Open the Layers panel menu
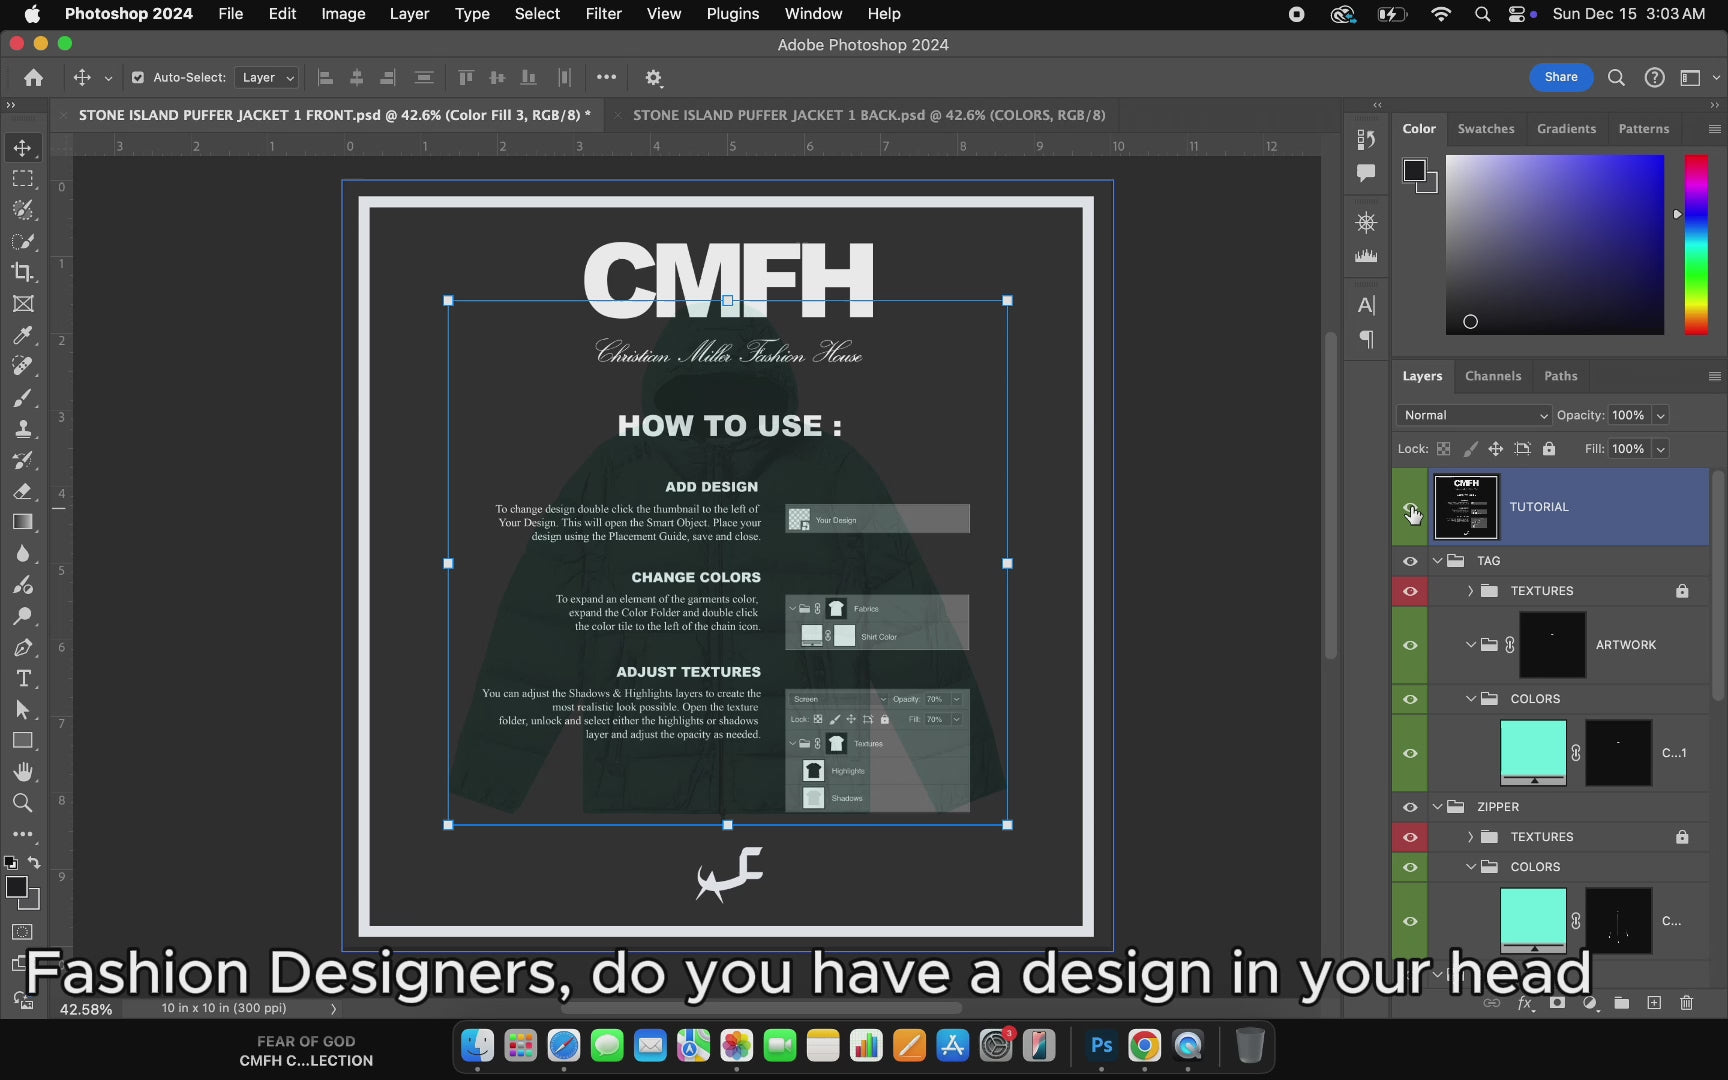Image resolution: width=1728 pixels, height=1080 pixels. (x=1714, y=376)
